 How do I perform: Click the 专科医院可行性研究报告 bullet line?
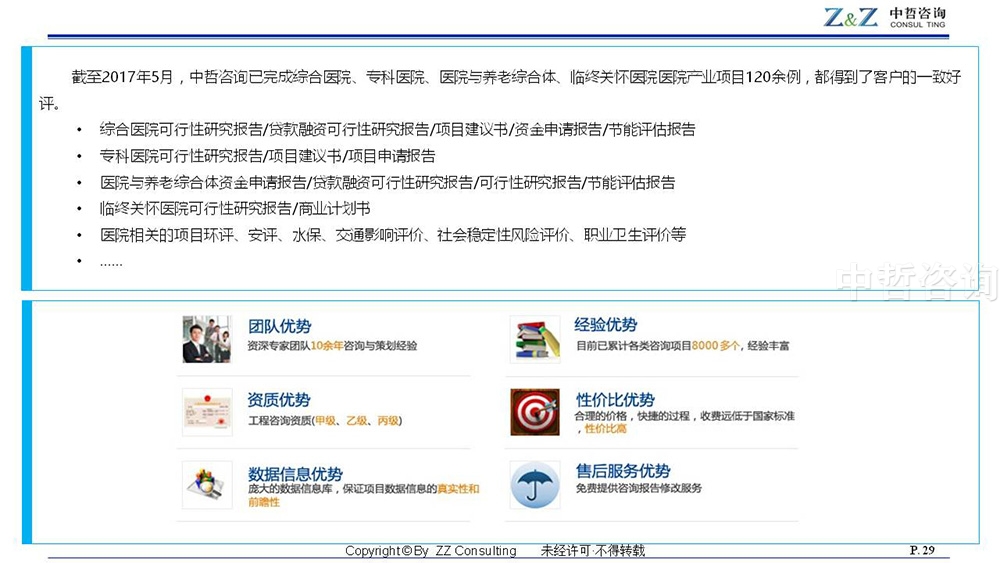[267, 156]
